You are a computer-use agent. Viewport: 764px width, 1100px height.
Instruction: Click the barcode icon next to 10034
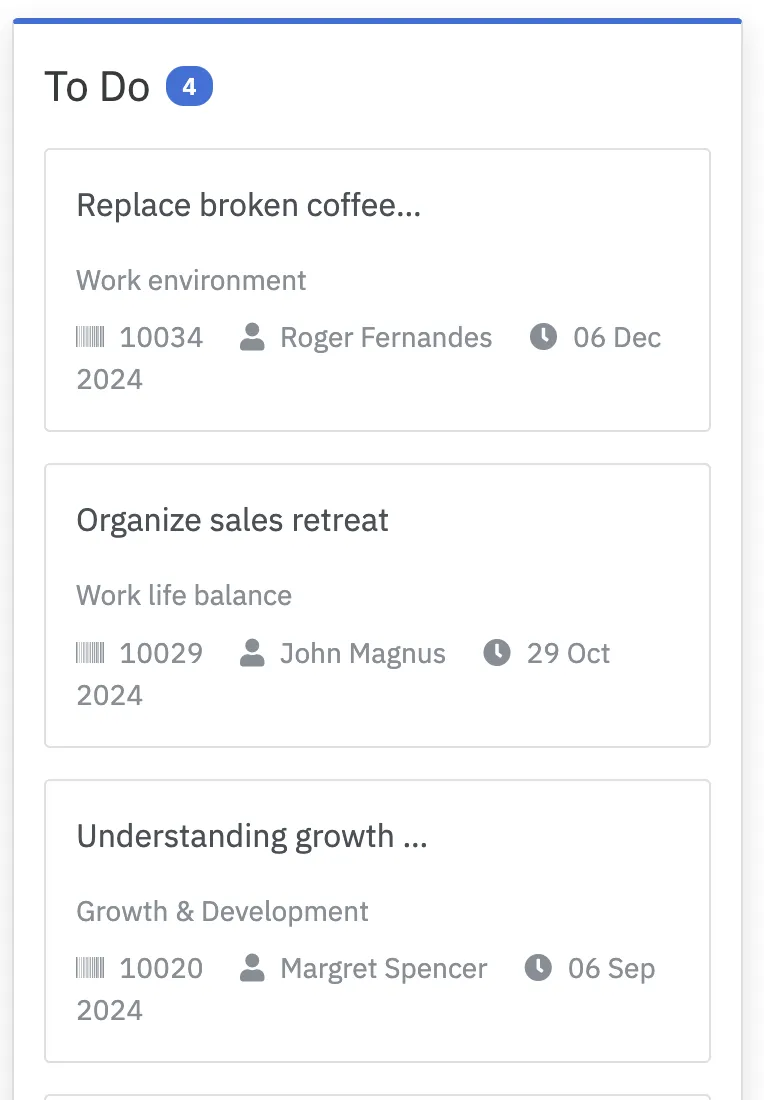(91, 337)
